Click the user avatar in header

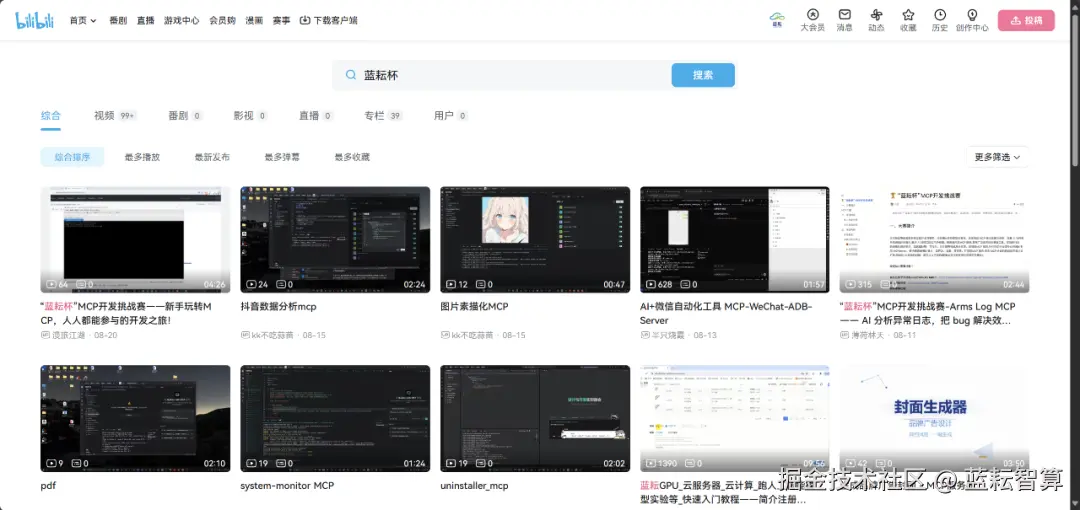(x=777, y=19)
